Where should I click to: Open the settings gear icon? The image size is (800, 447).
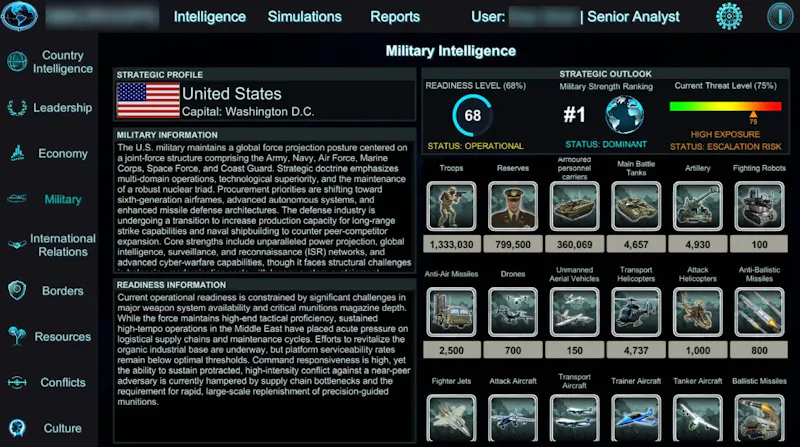click(729, 16)
